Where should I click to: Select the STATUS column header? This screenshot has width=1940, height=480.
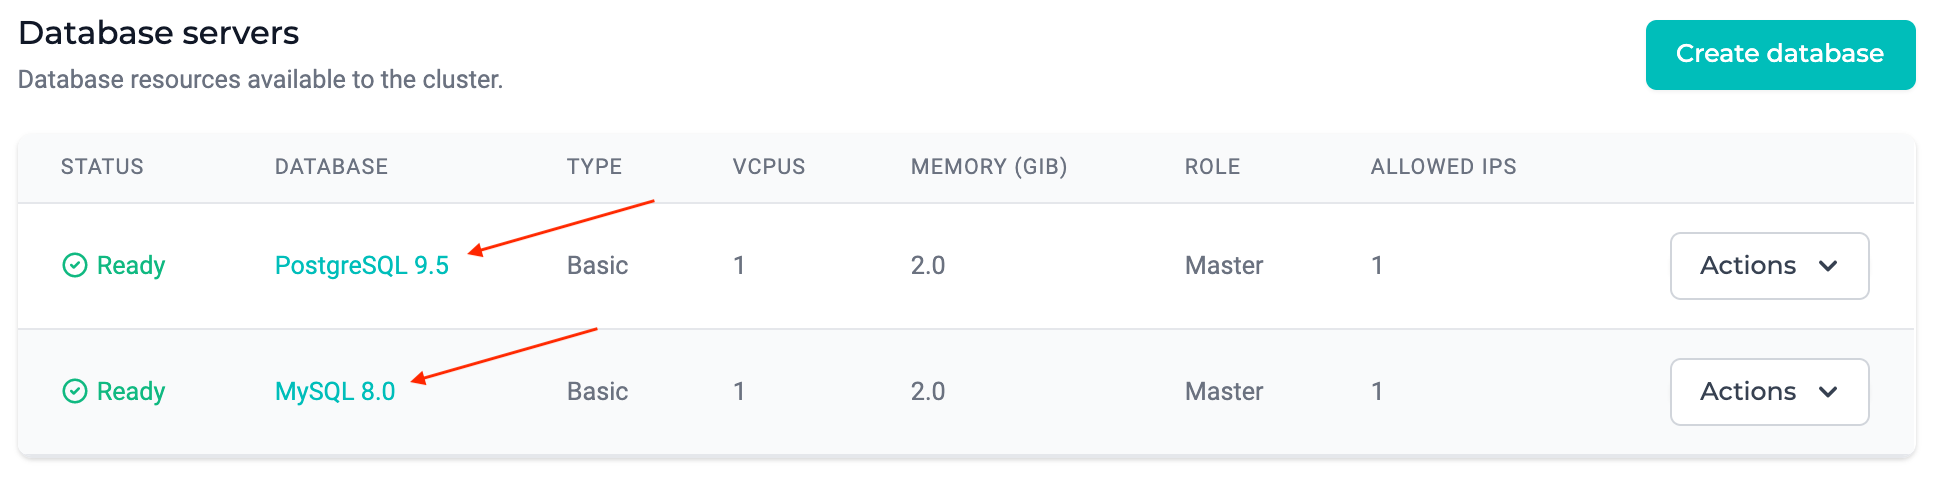tap(102, 167)
